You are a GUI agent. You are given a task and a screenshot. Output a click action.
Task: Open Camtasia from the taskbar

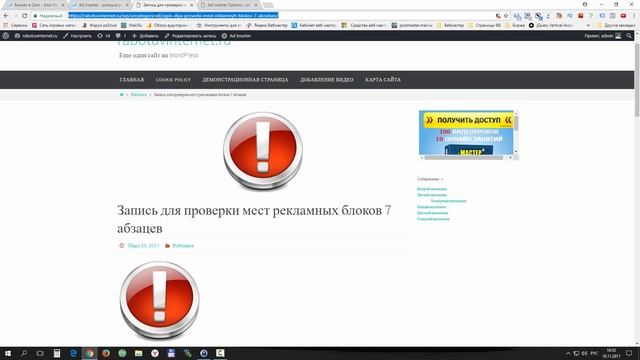[x=220, y=353]
